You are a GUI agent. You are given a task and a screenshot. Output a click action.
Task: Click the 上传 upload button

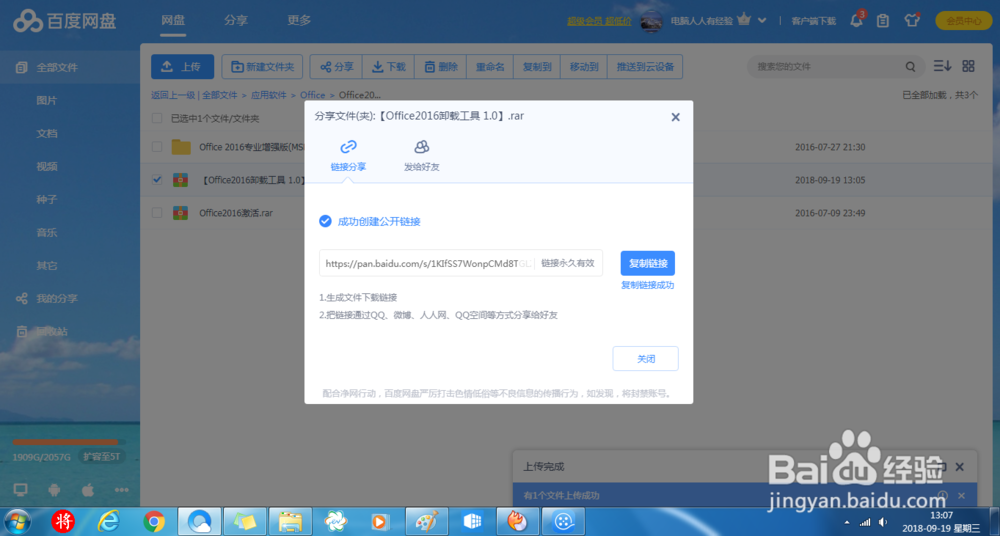pyautogui.click(x=182, y=66)
